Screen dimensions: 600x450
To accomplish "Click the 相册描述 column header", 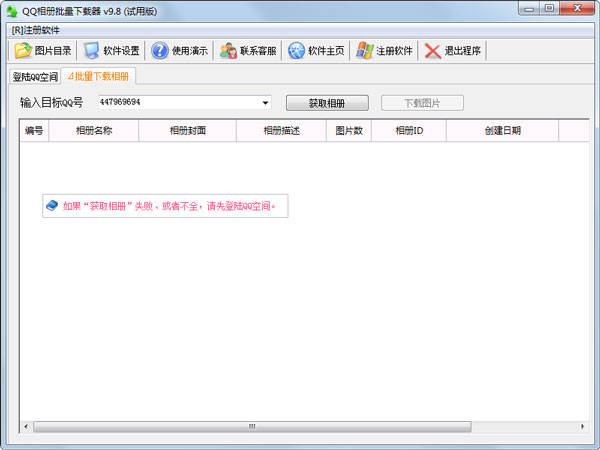I will (x=281, y=130).
